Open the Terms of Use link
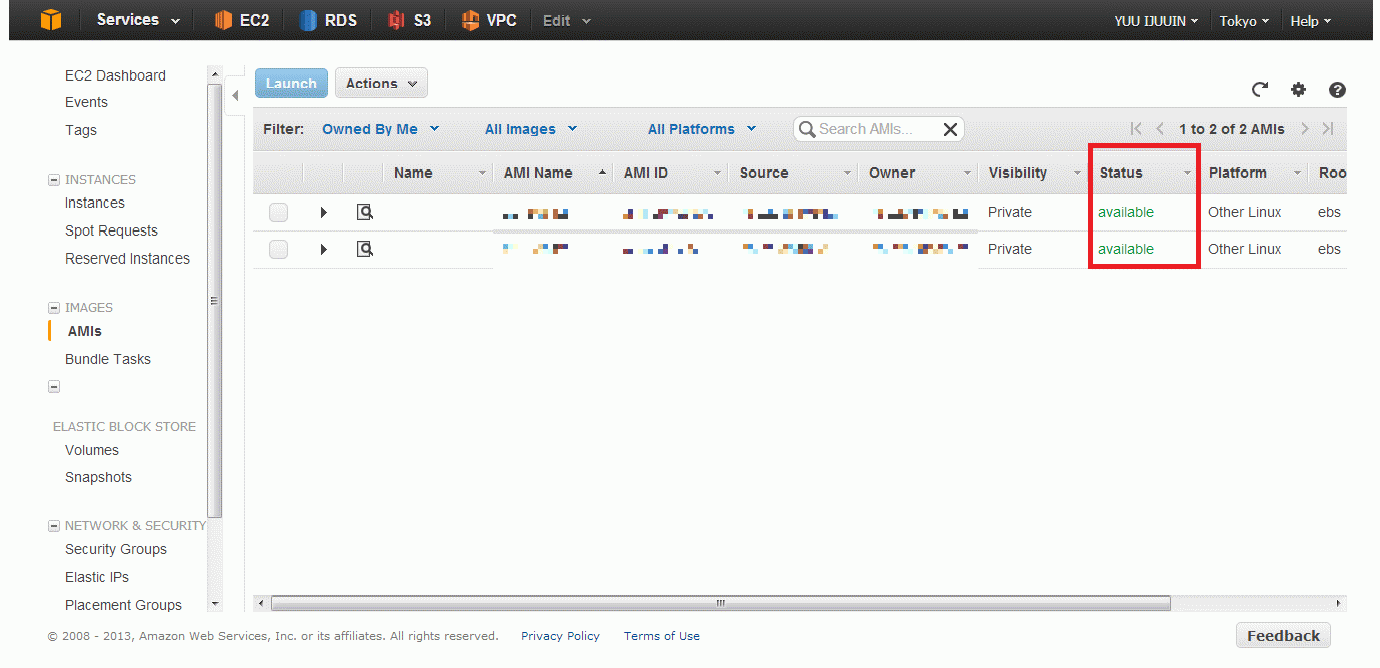 click(x=662, y=636)
